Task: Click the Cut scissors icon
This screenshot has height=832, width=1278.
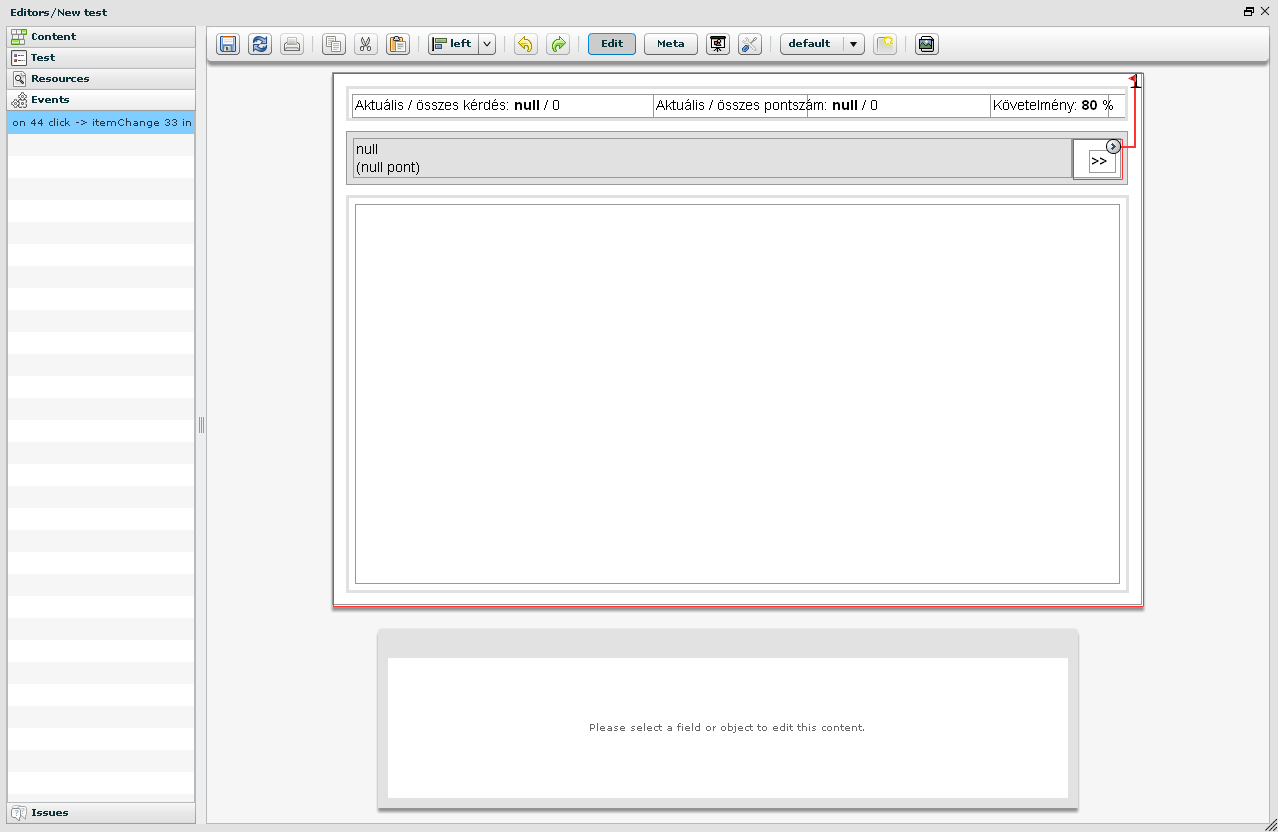Action: (366, 44)
